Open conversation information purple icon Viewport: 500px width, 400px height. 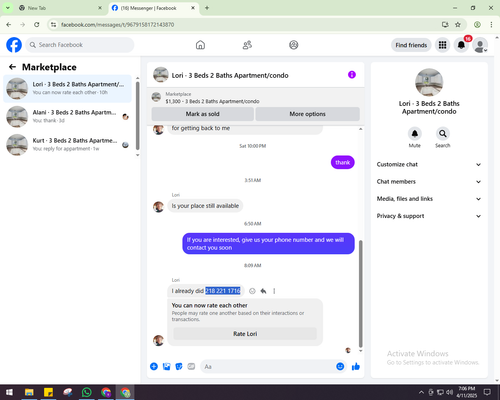point(352,75)
